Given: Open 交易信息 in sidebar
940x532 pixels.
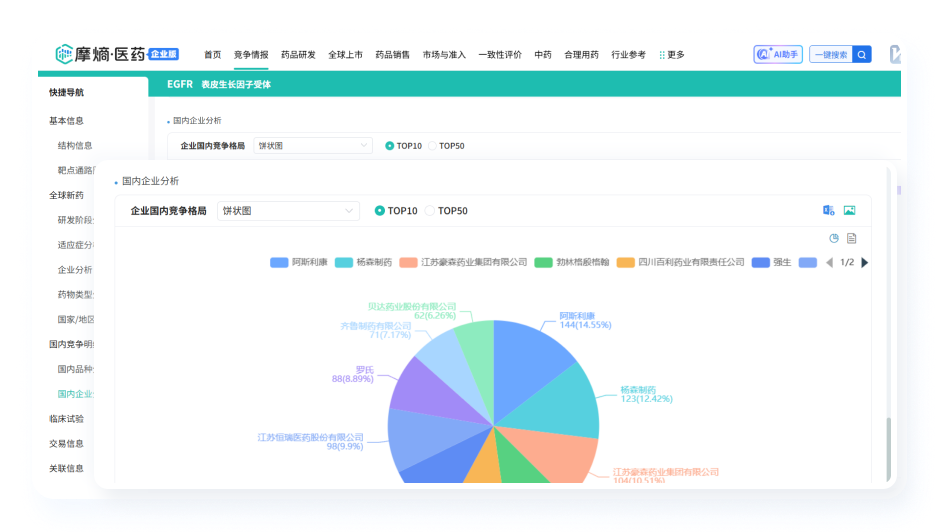Looking at the screenshot, I should pyautogui.click(x=66, y=443).
